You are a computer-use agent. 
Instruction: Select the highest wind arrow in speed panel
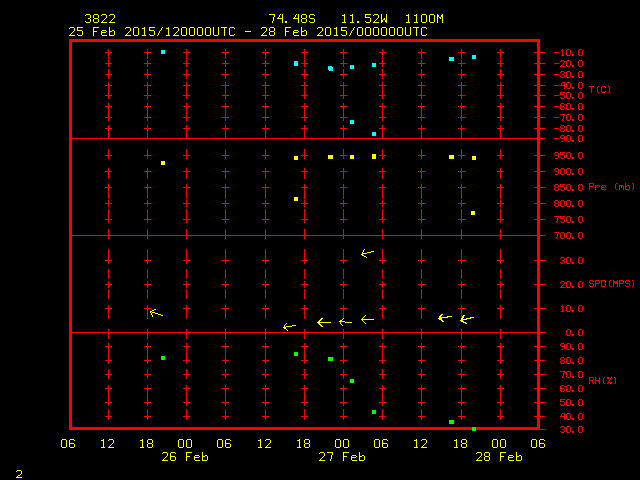367,253
